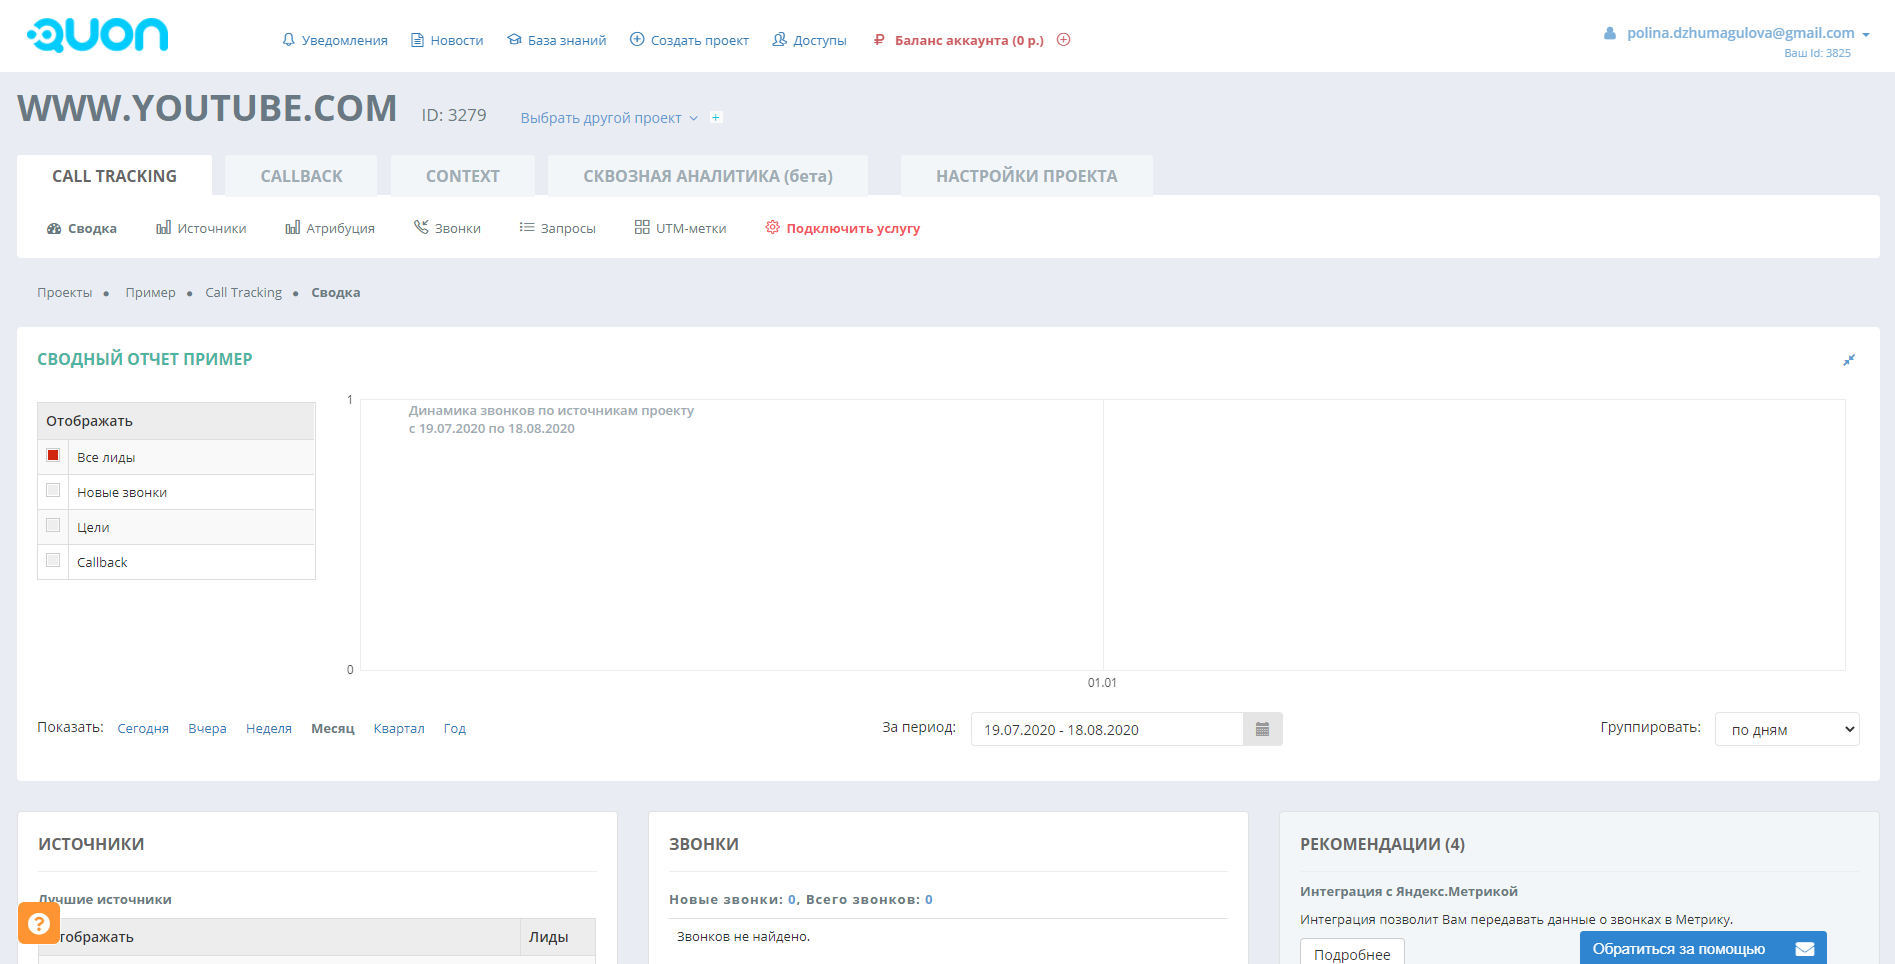Click the 01.01 chart axis label

(1102, 683)
